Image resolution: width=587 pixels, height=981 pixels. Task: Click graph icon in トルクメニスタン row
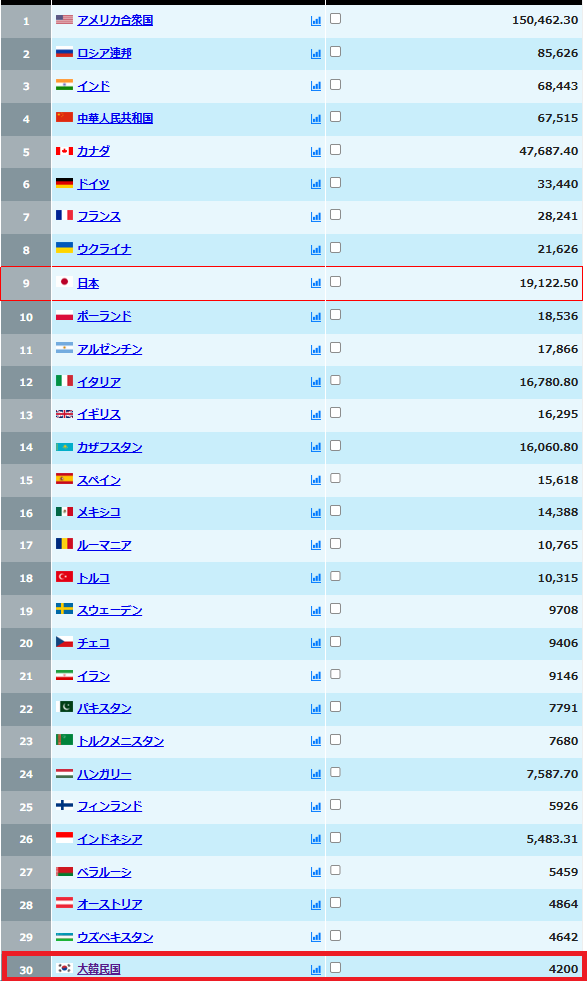315,741
